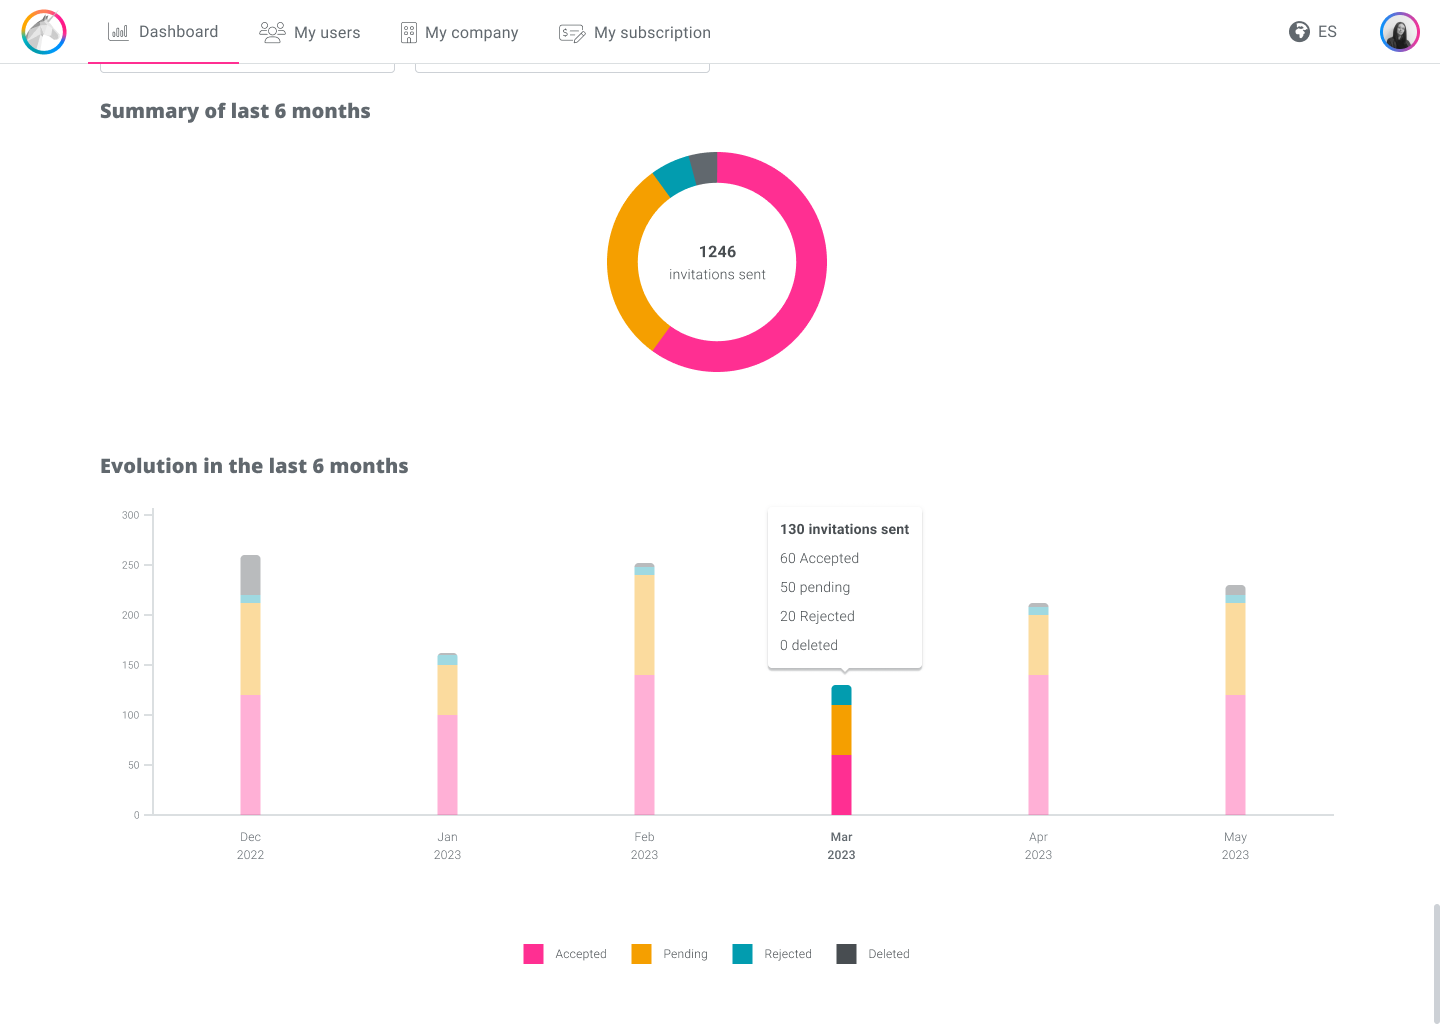The image size is (1440, 1024).
Task: Toggle the Pending legend swatch
Action: coord(641,954)
